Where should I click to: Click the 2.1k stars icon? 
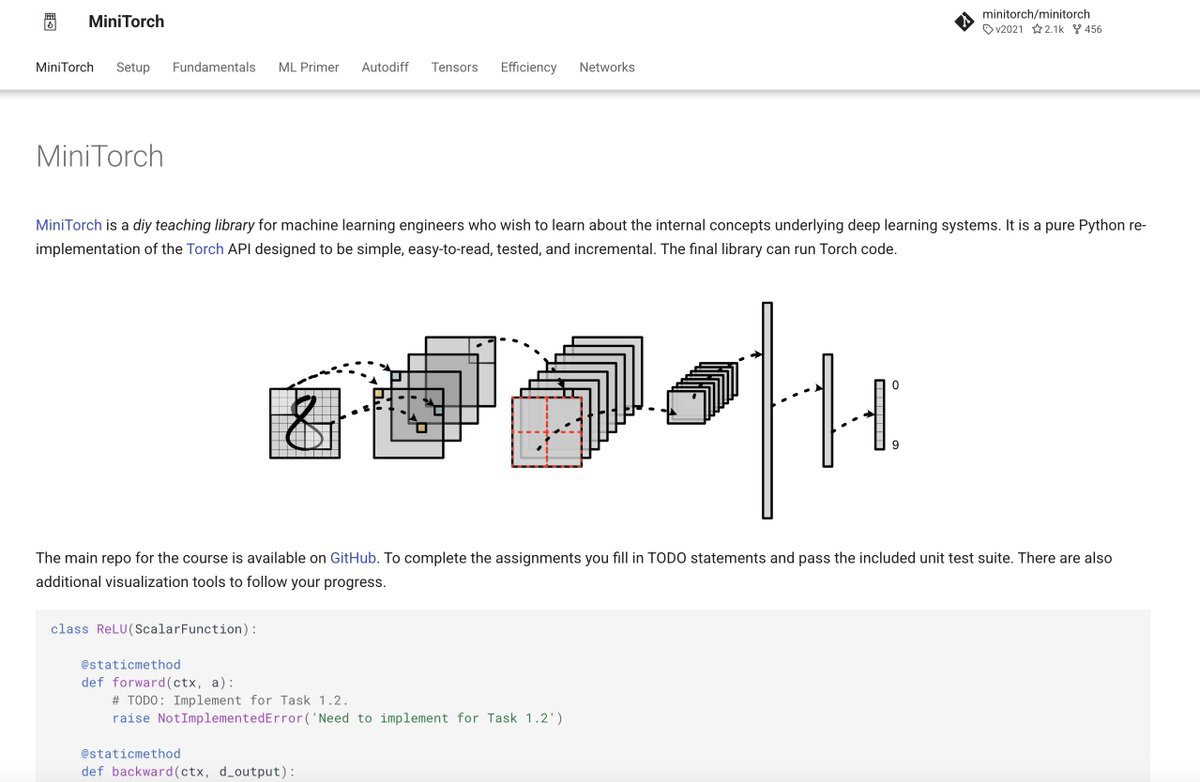point(1038,30)
